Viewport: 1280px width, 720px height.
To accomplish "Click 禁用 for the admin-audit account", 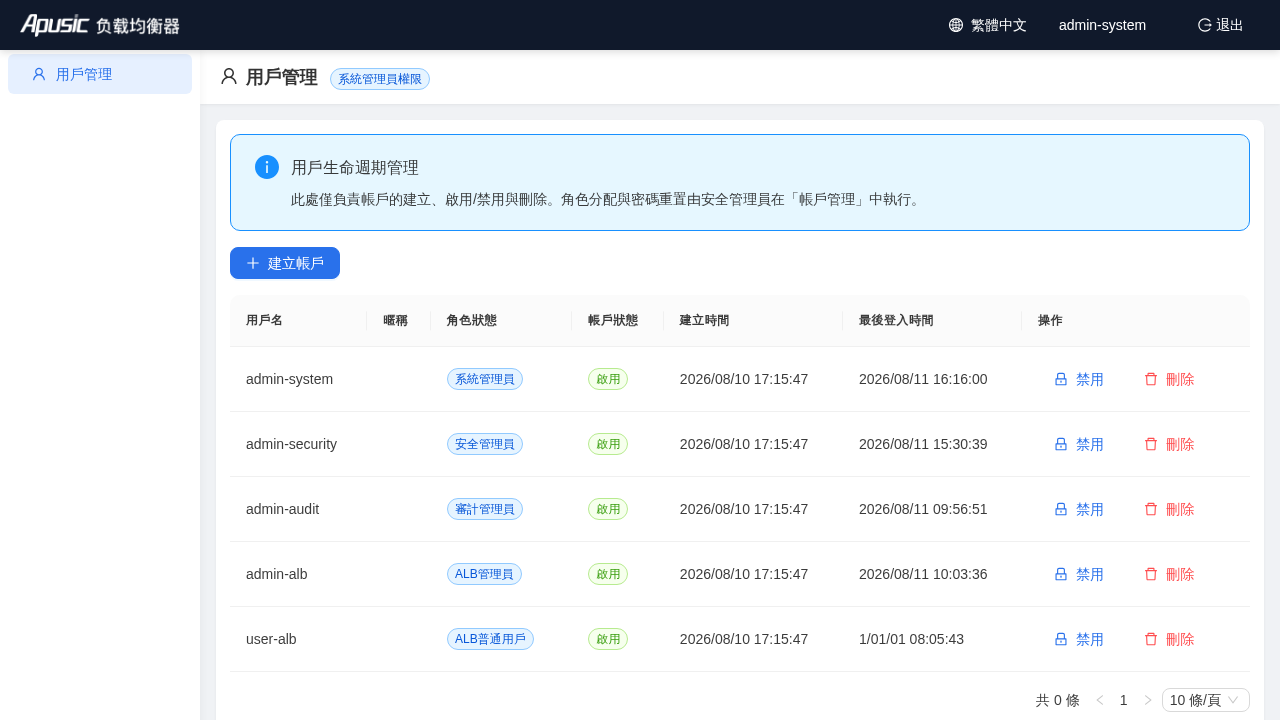I will (x=1079, y=509).
